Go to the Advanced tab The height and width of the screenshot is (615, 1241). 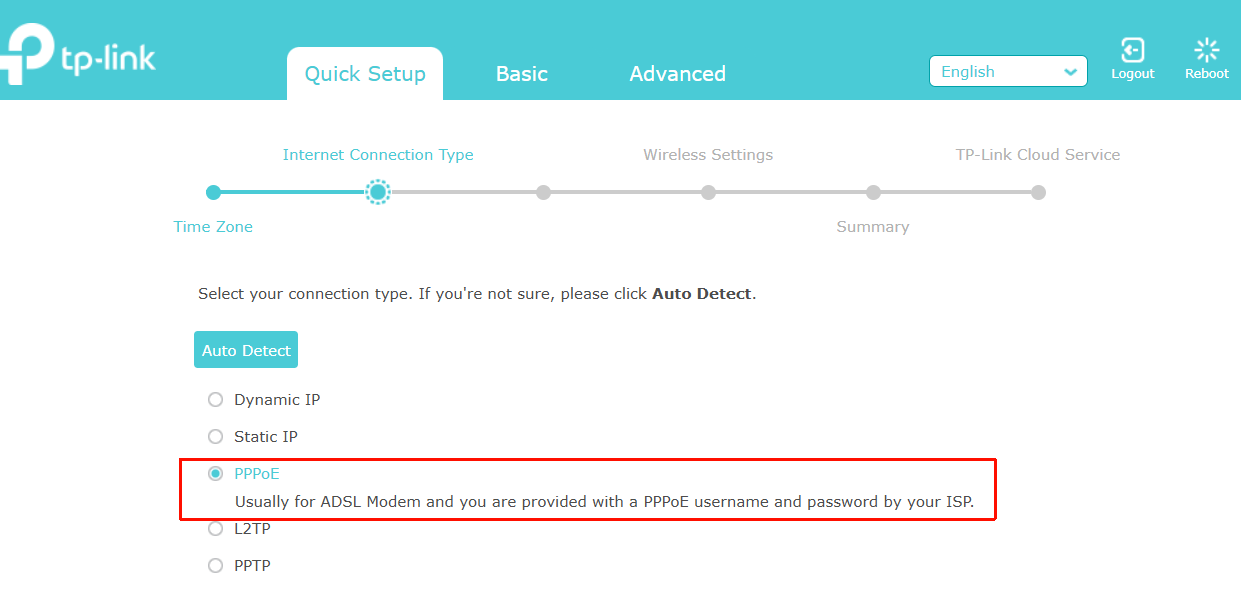(x=677, y=74)
